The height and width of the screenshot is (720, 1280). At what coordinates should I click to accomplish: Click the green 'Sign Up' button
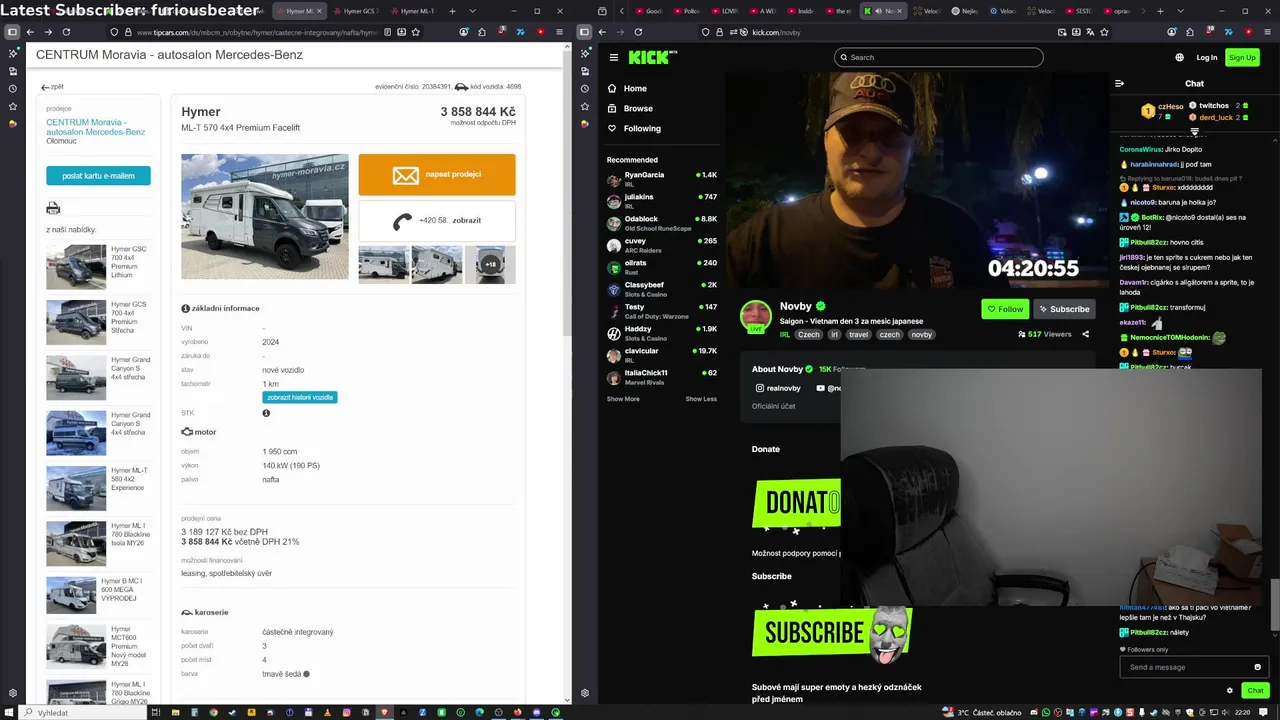pyautogui.click(x=1242, y=57)
